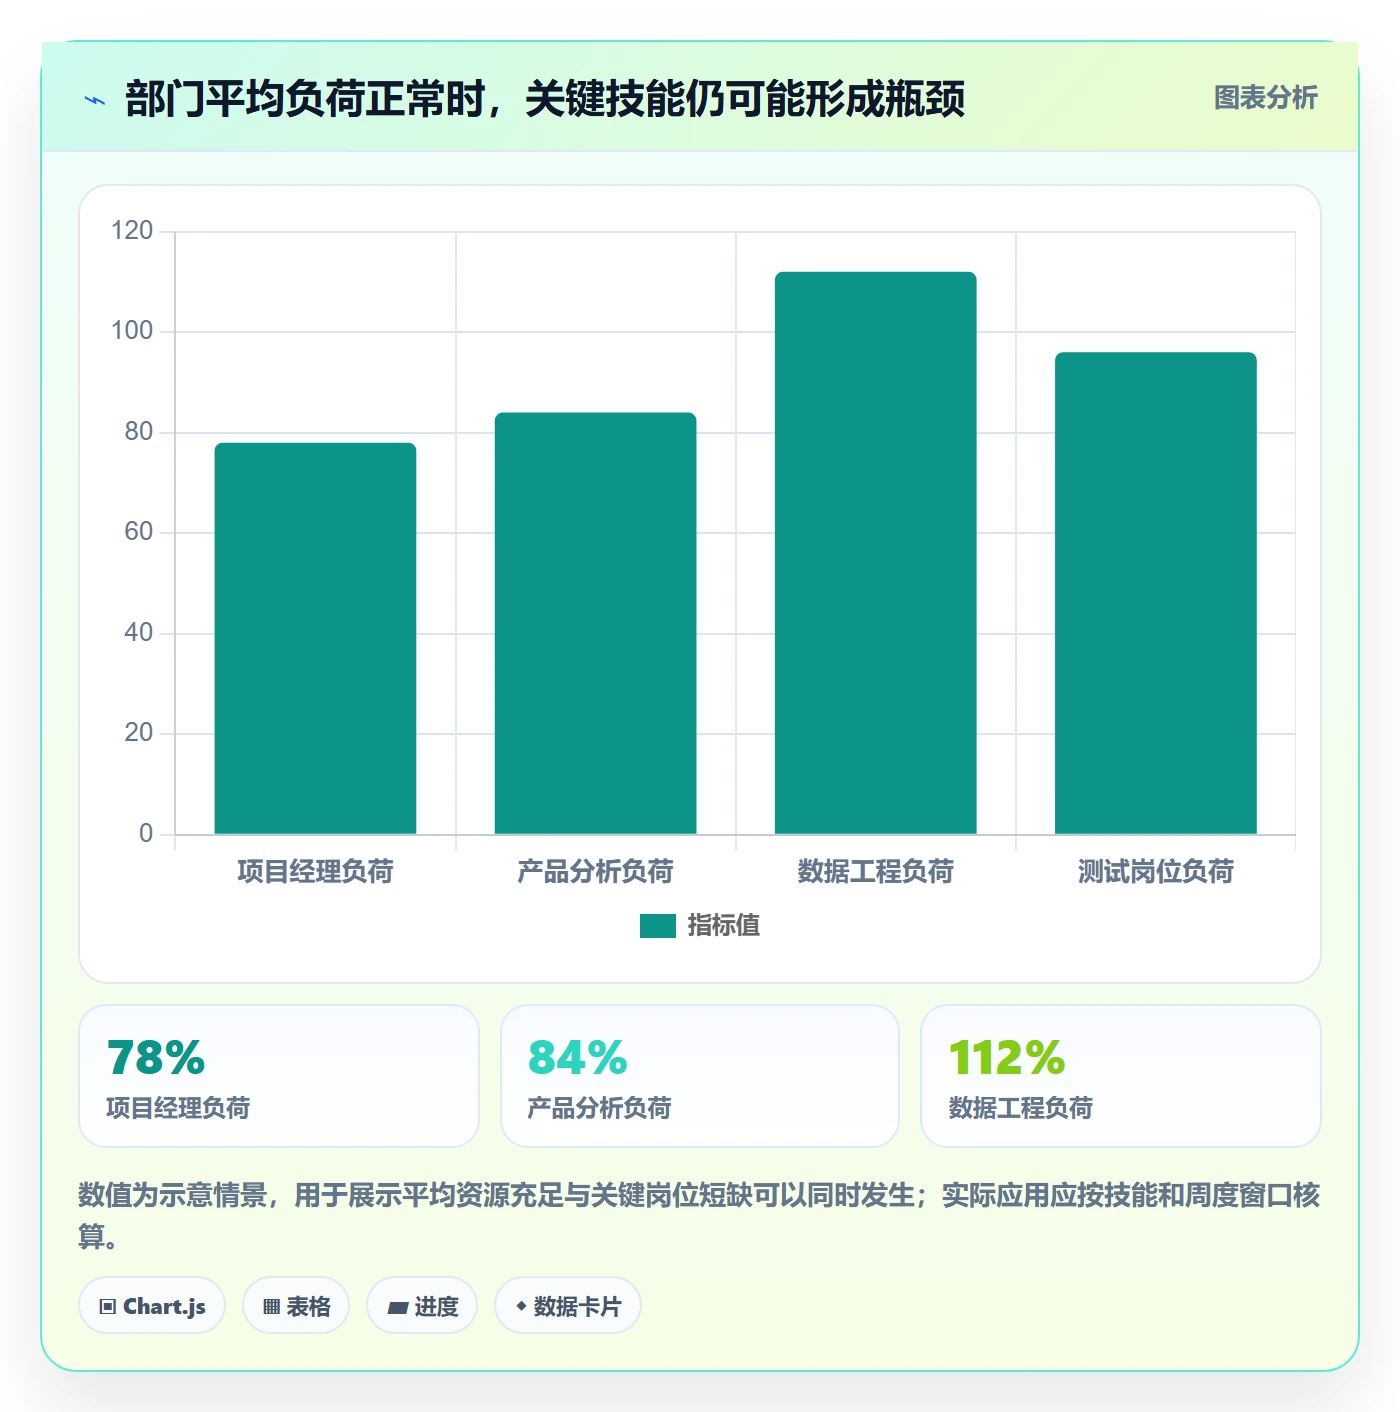
Task: Click the 120 y-axis value
Action: click(132, 231)
